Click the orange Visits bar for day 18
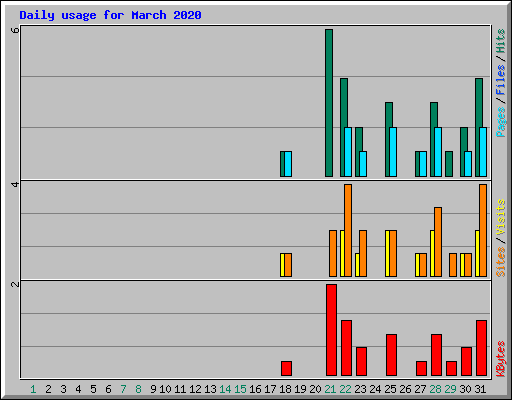Image resolution: width=512 pixels, height=400 pixels. [288, 265]
